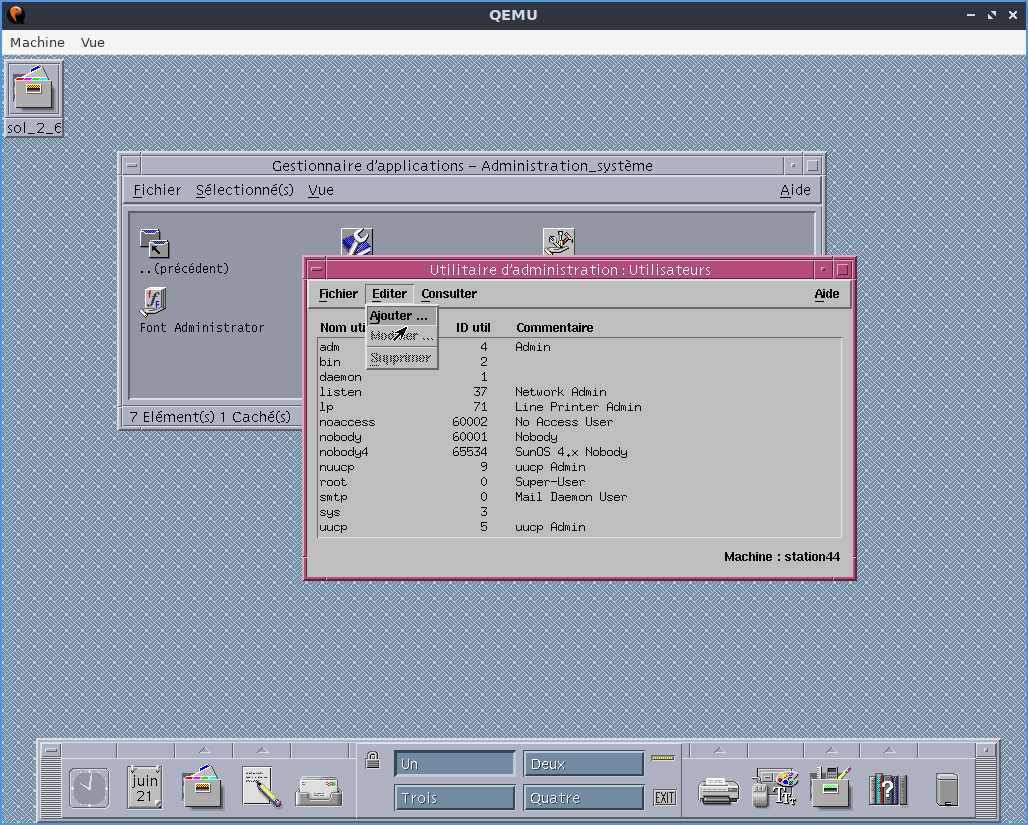This screenshot has height=825, width=1028.
Task: Open the printer icon on the front panel
Action: point(719,791)
